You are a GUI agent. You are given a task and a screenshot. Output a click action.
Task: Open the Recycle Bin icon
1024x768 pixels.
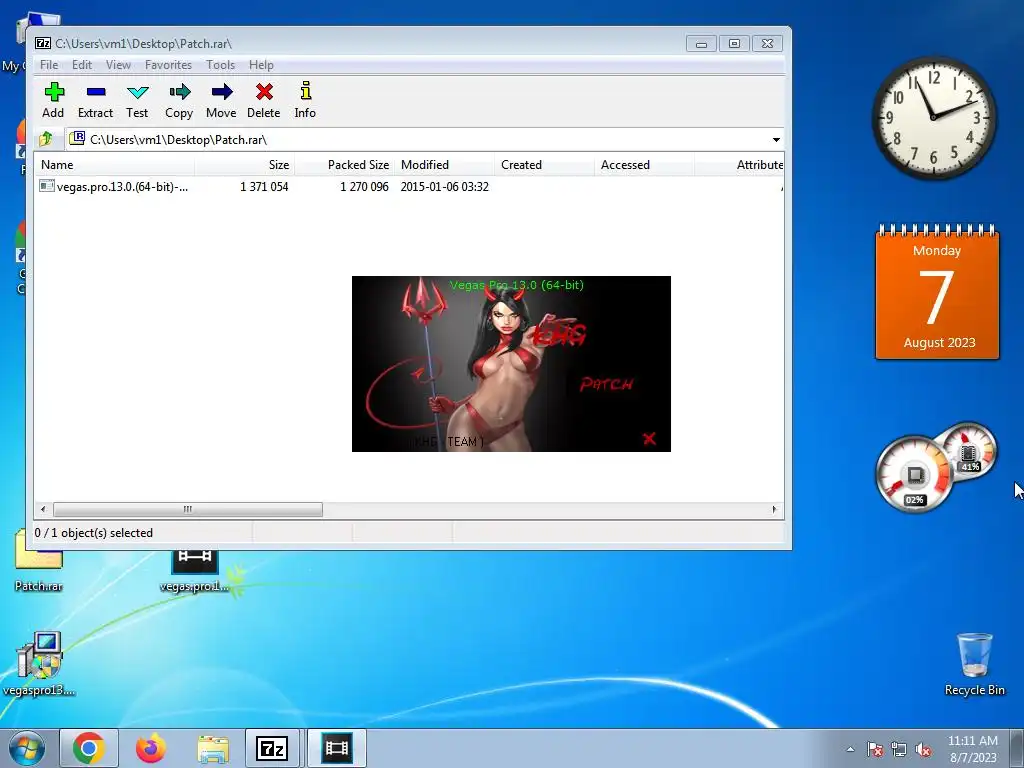(x=974, y=664)
